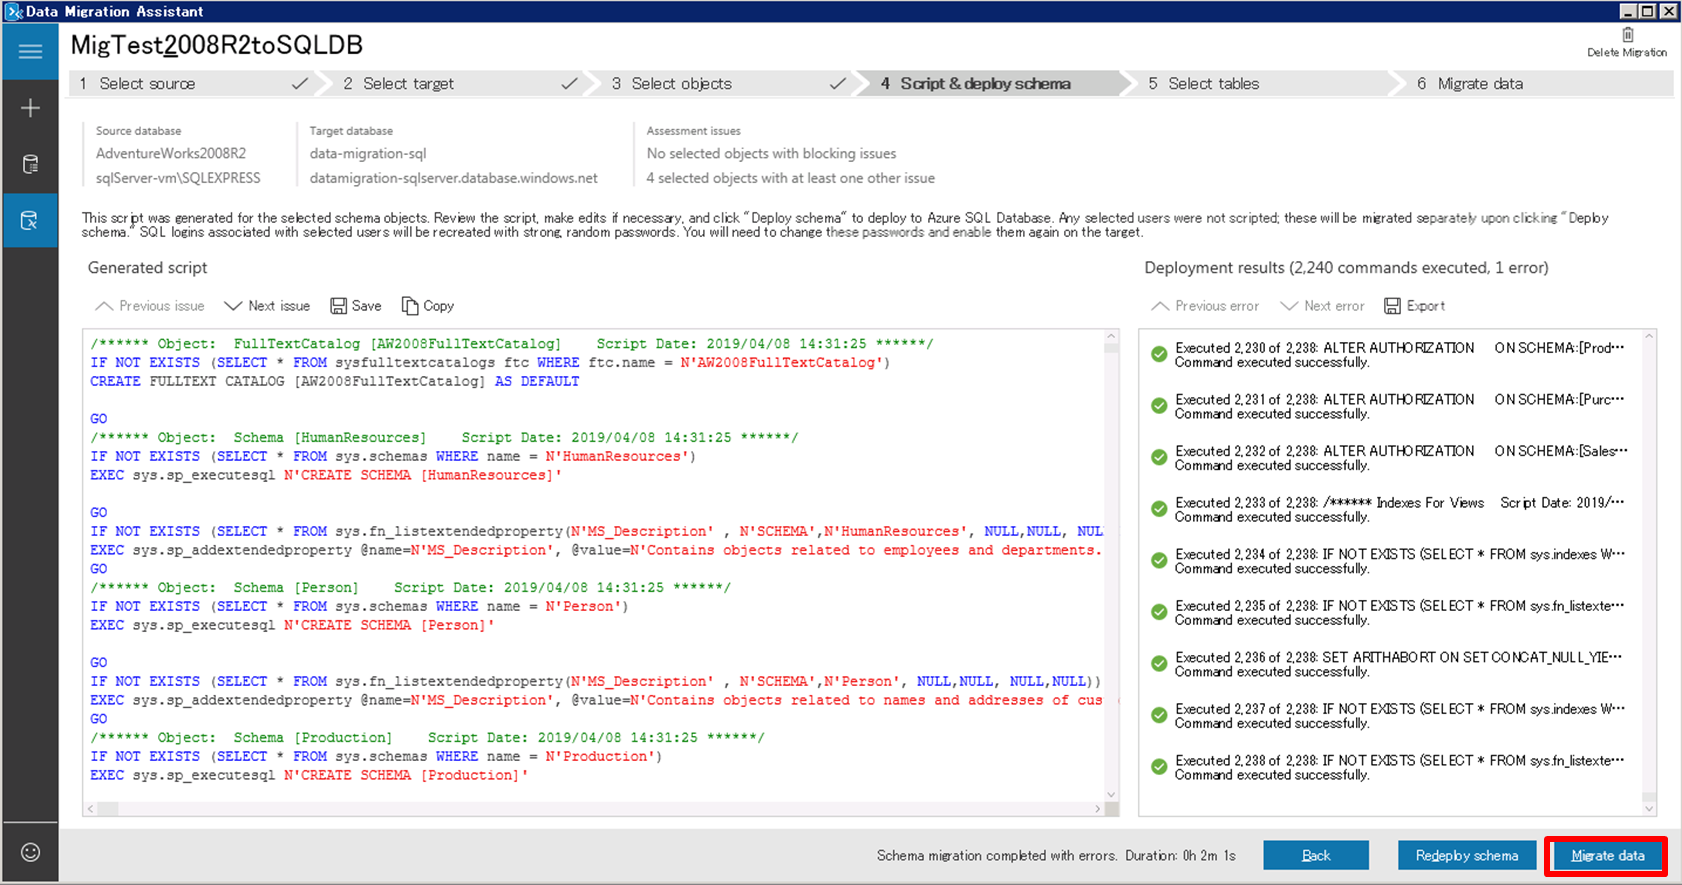1682x885 pixels.
Task: Click success icon for command 2,236
Action: [x=1159, y=663]
